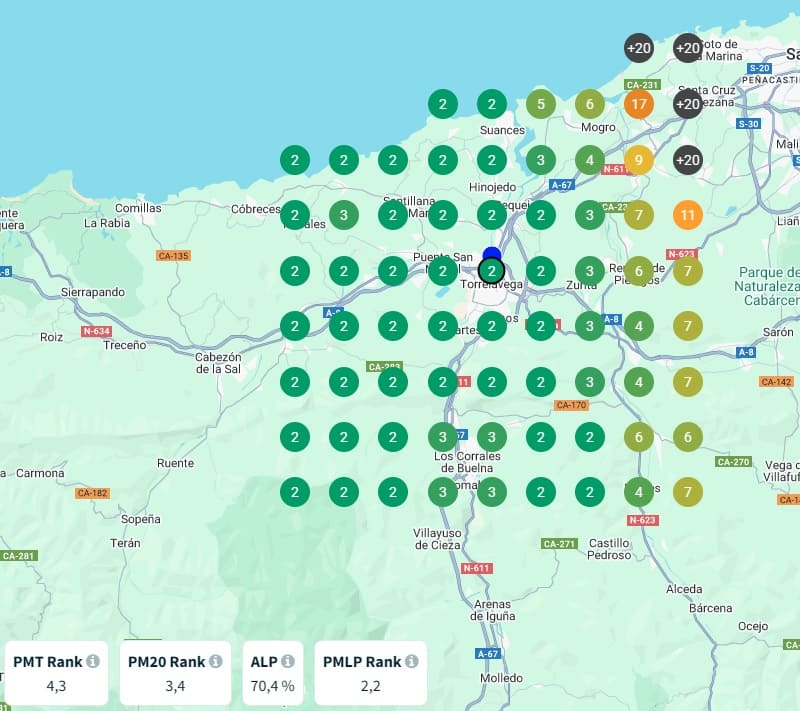
Task: Click the La Rabia label
Action: tap(107, 223)
